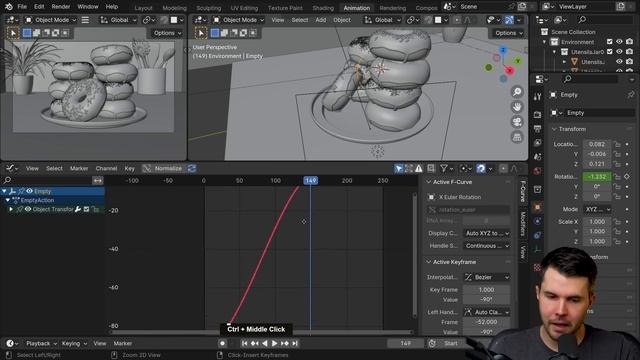Open Keying popover in timeline
Viewport: 640px width, 360px height.
coord(74,343)
